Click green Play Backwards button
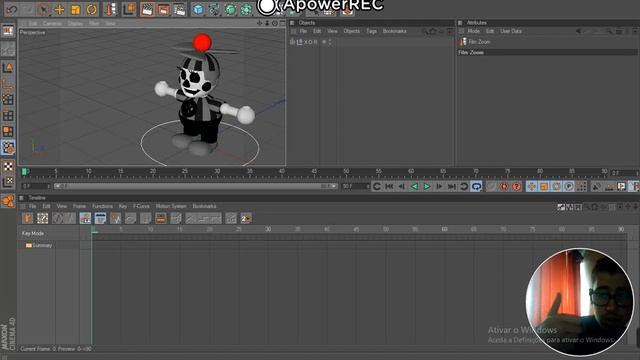The height and width of the screenshot is (360, 640). [414, 187]
